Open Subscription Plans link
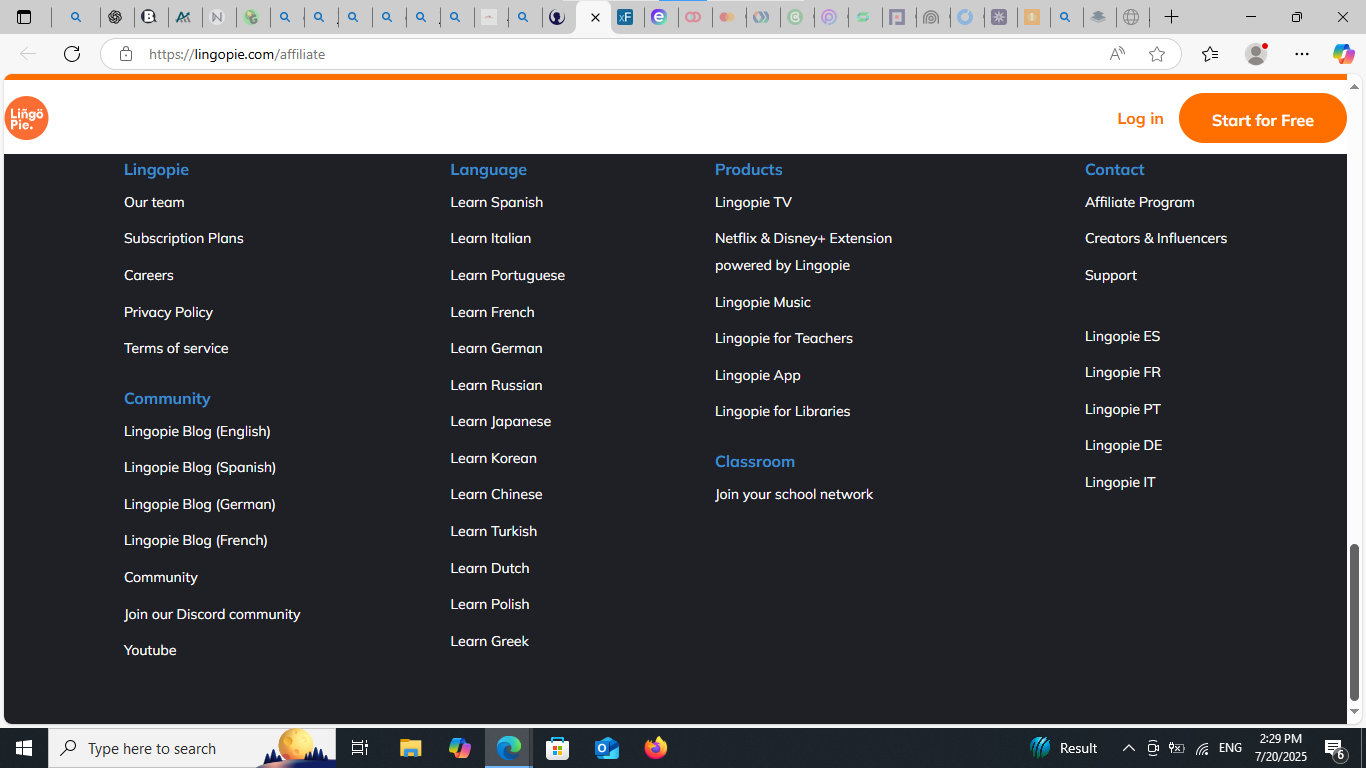 (x=184, y=238)
